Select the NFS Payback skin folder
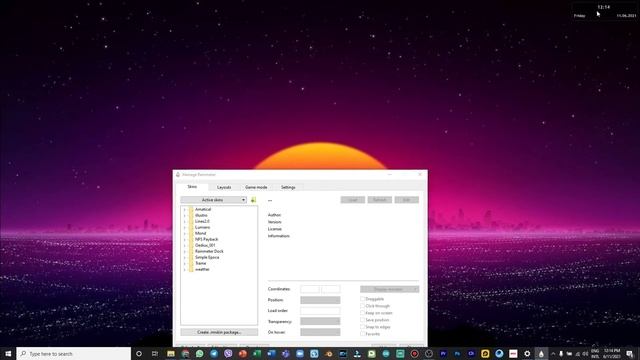Image resolution: width=640 pixels, height=360 pixels. pyautogui.click(x=207, y=239)
